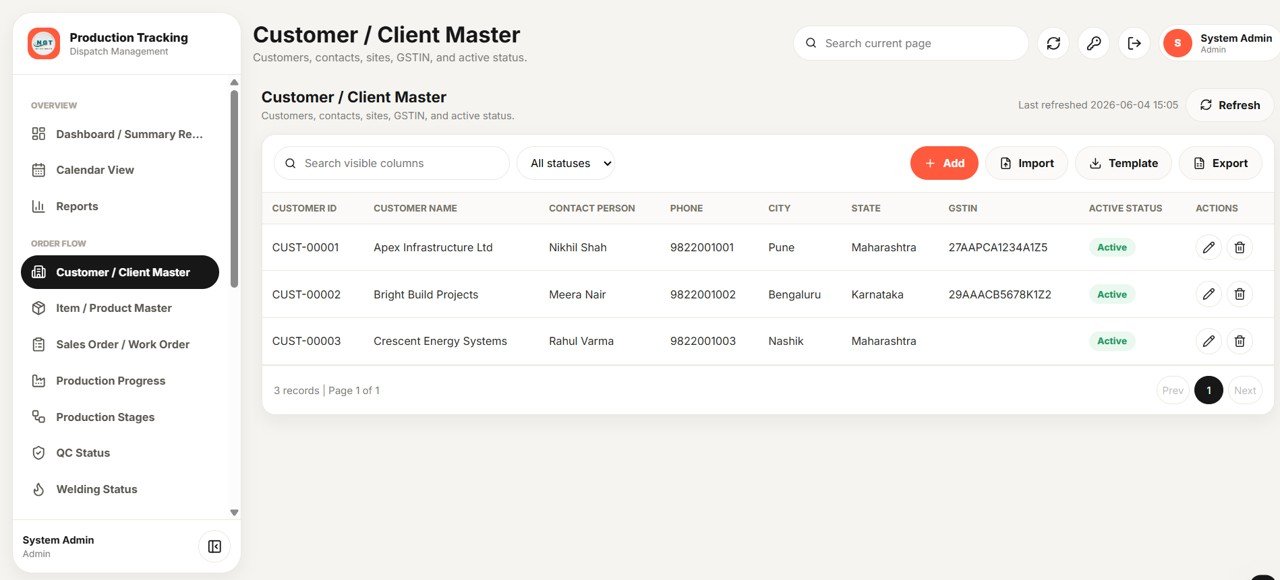Click the phone number 9822001003
Screen dimensions: 1280x580
click(x=703, y=341)
